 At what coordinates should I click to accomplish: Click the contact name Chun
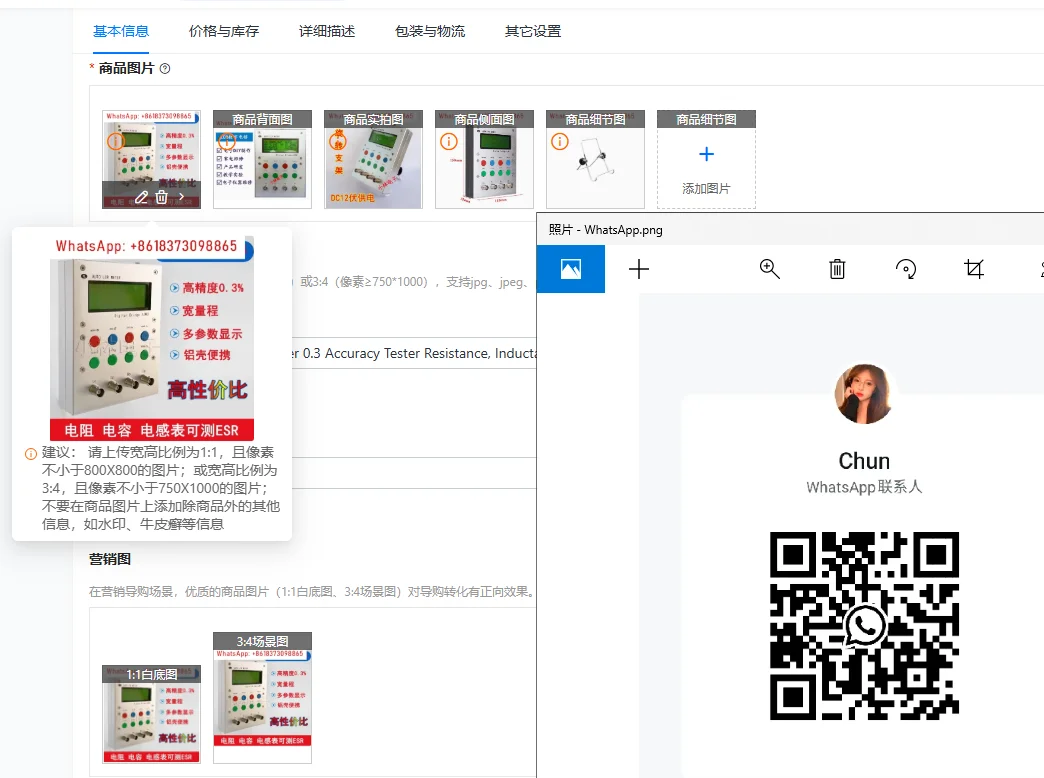(x=864, y=461)
